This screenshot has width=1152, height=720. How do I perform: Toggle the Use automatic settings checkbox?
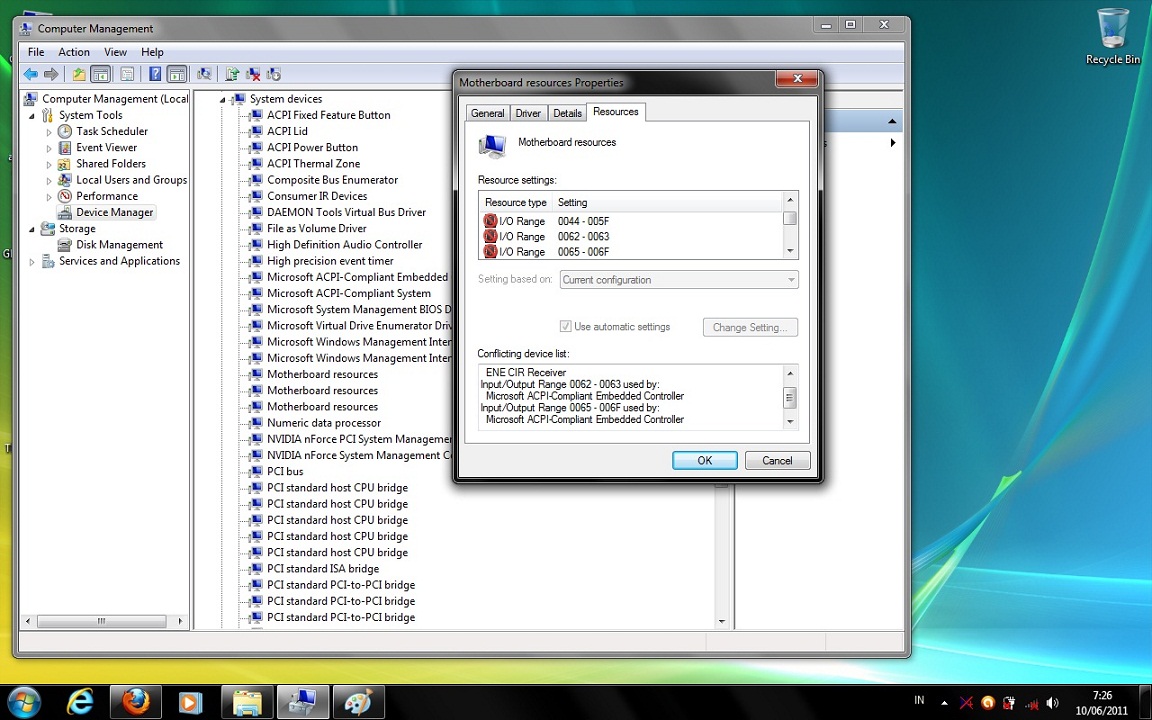coord(565,327)
